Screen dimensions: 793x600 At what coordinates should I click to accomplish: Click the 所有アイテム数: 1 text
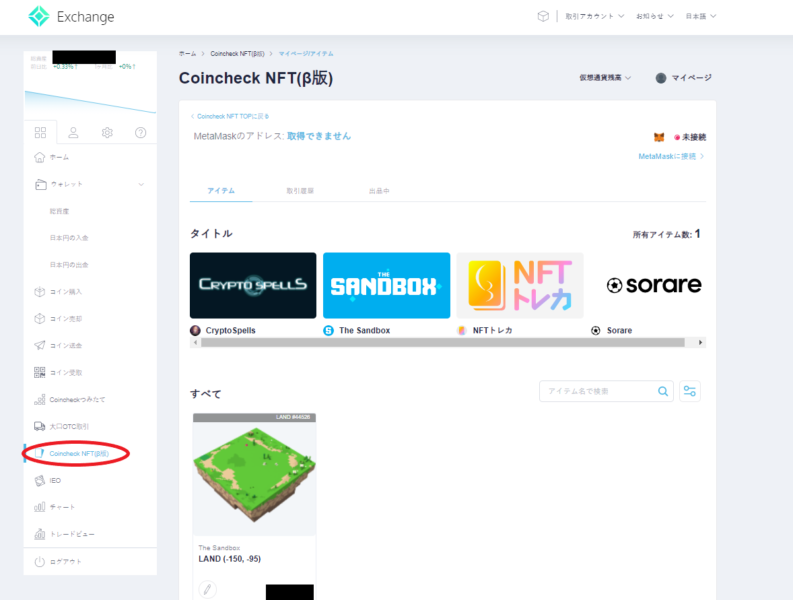[x=667, y=234]
